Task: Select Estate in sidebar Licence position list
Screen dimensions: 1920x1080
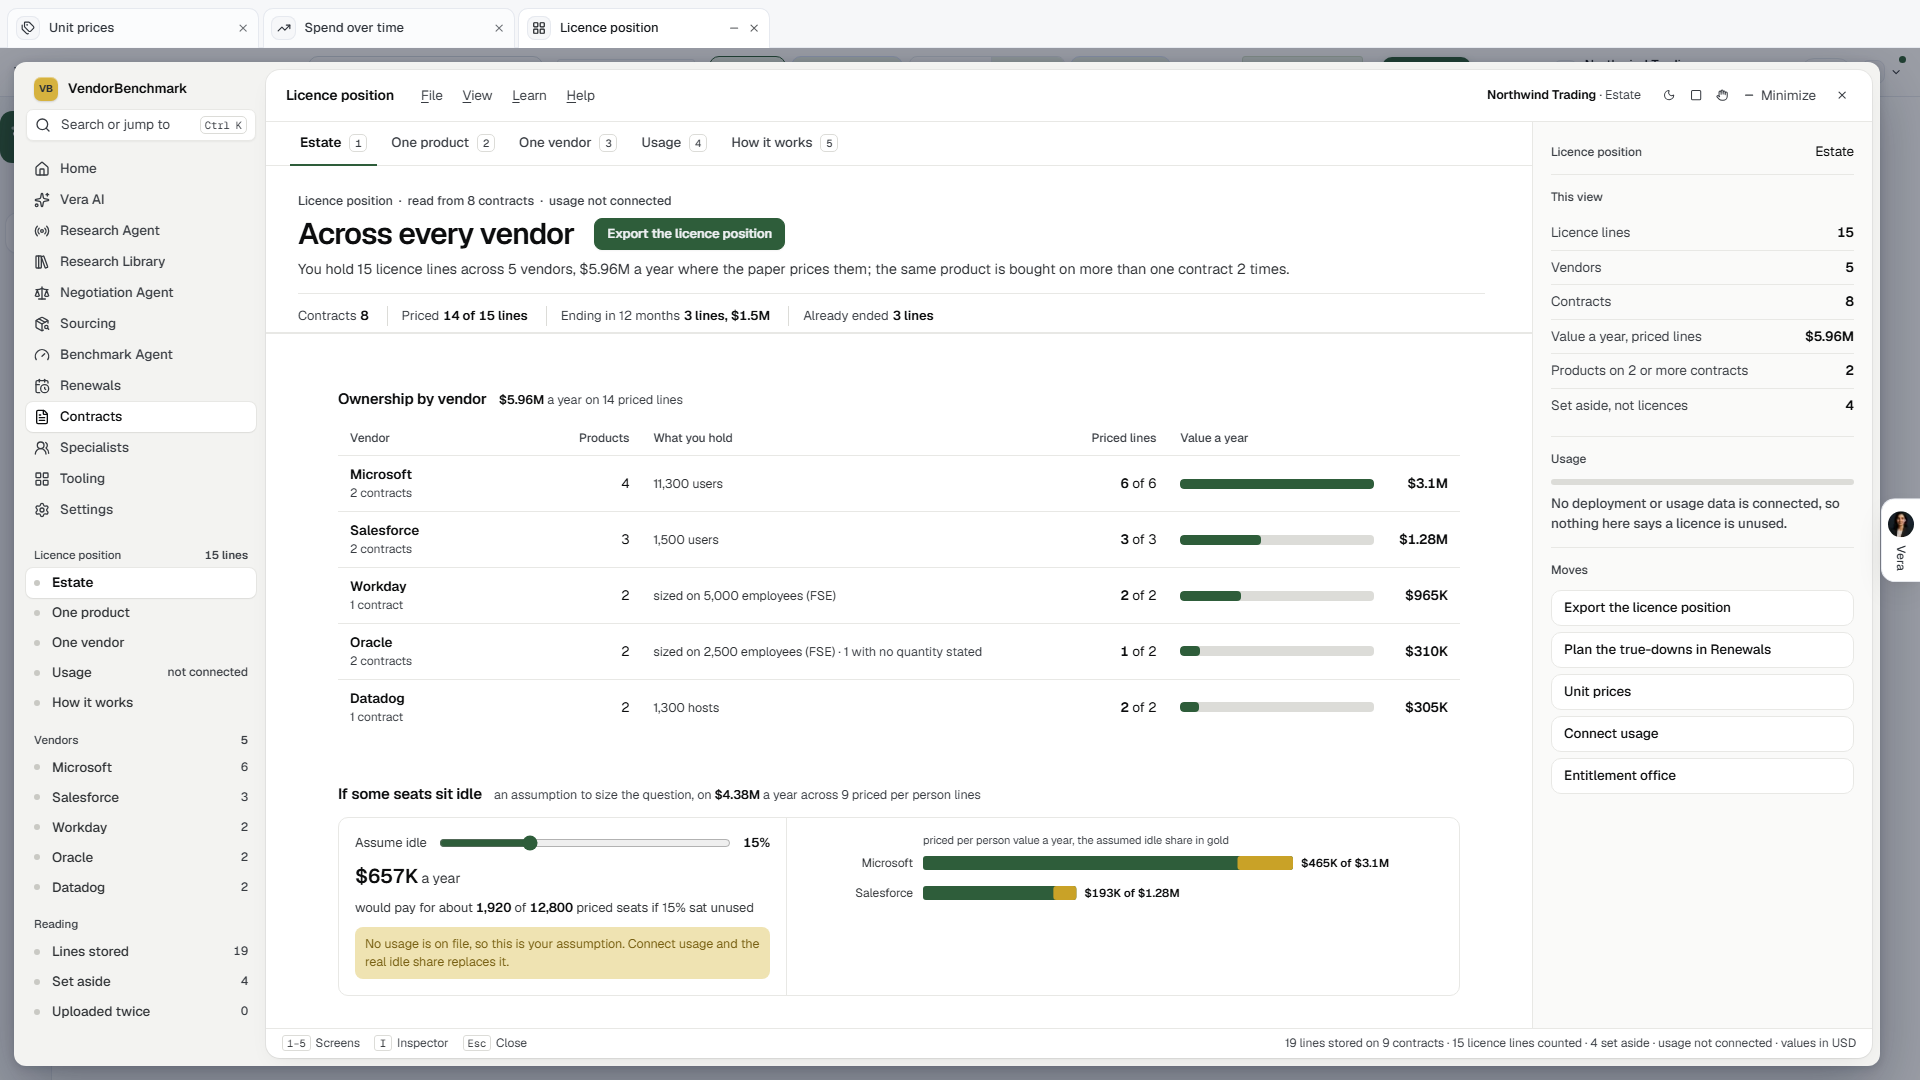Action: (140, 583)
